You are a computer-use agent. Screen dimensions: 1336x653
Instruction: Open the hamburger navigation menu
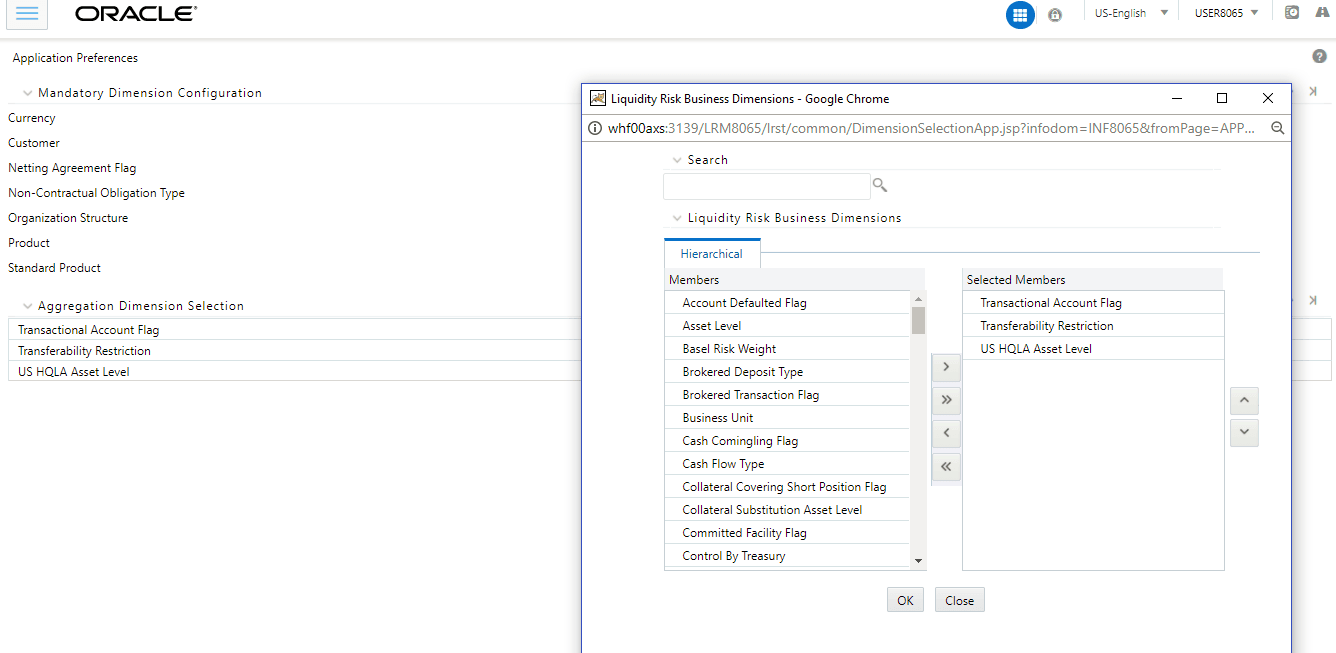click(27, 13)
